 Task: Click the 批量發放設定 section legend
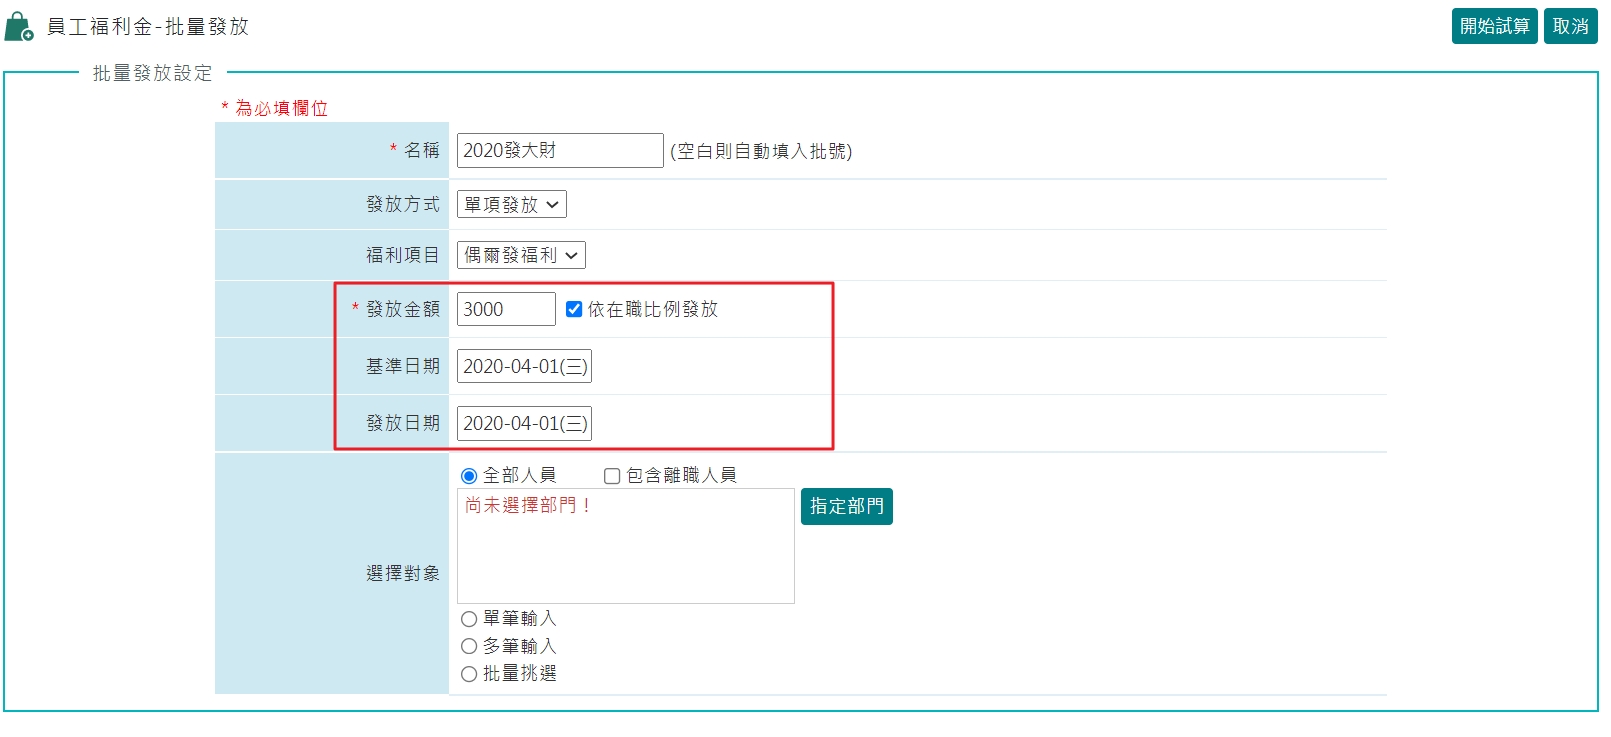point(153,73)
